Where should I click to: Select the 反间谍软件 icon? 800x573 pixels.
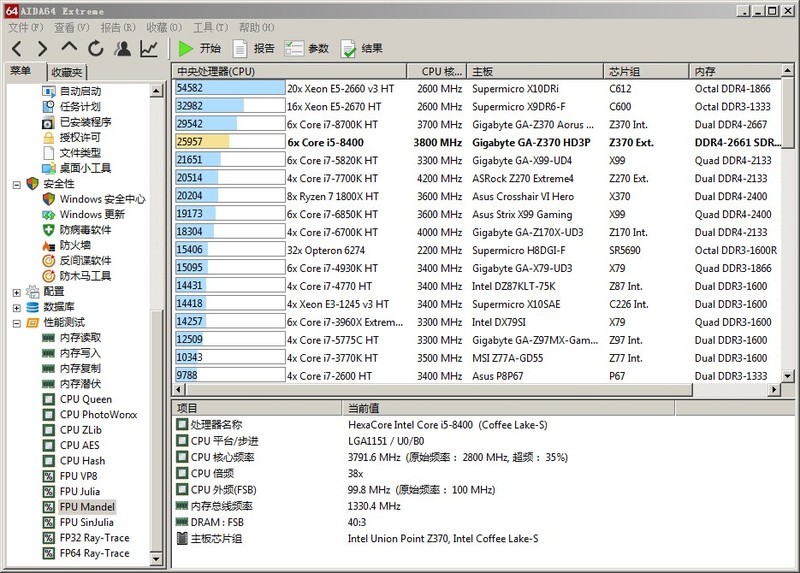(x=48, y=261)
